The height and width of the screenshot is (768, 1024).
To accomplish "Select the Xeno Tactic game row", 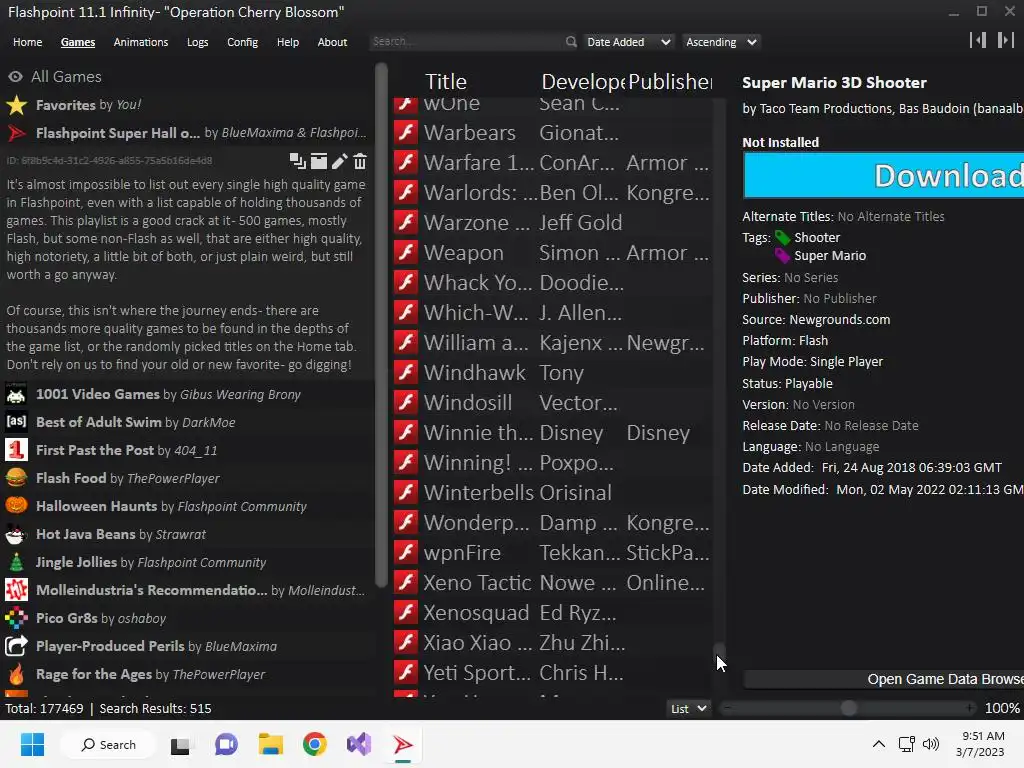I will 552,583.
